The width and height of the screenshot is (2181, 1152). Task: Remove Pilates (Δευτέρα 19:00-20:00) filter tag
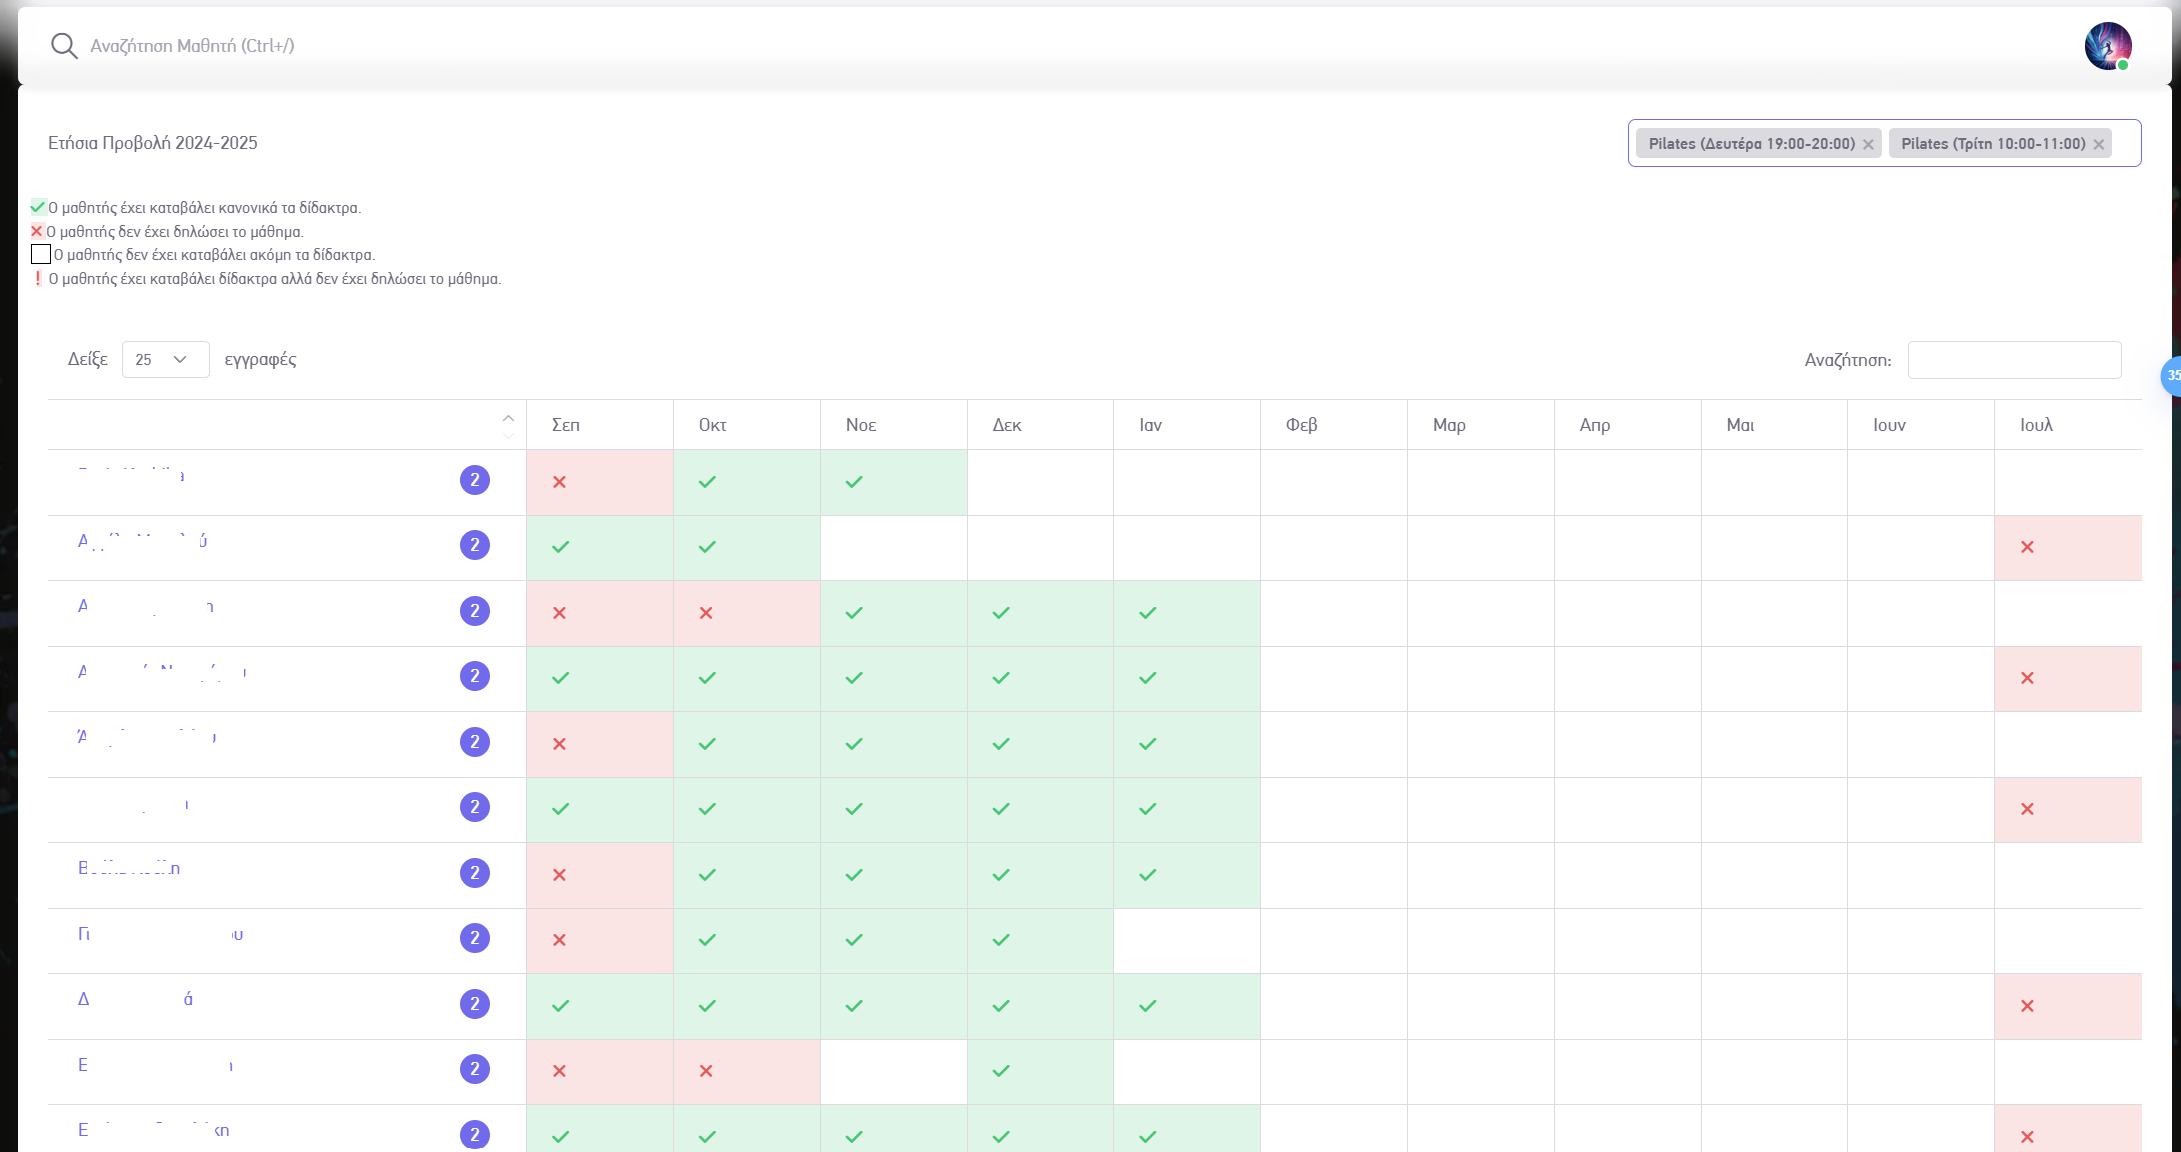[1868, 144]
